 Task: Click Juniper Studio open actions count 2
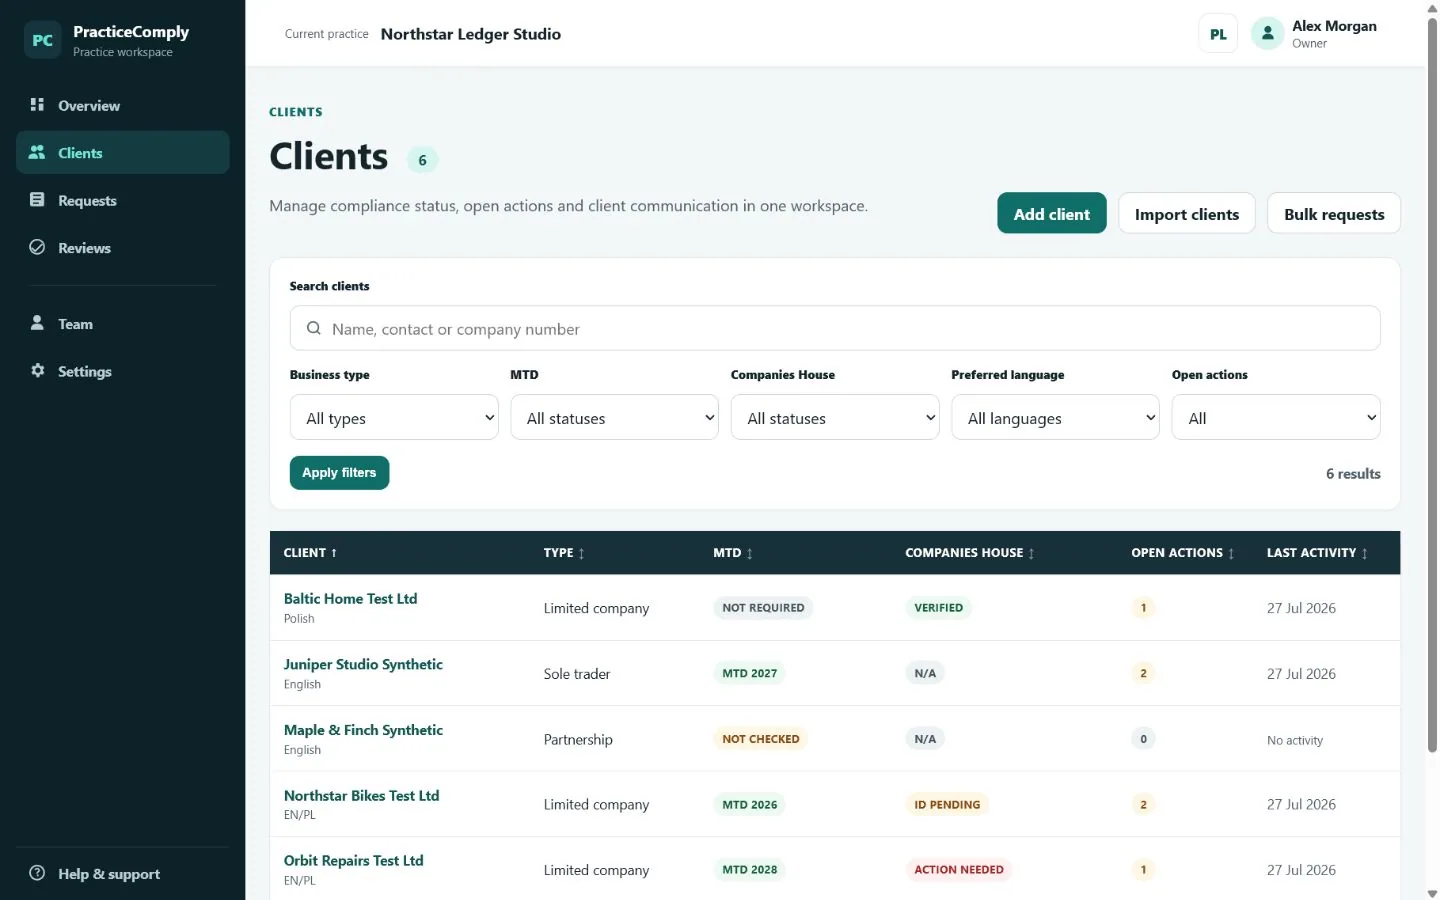click(1143, 673)
